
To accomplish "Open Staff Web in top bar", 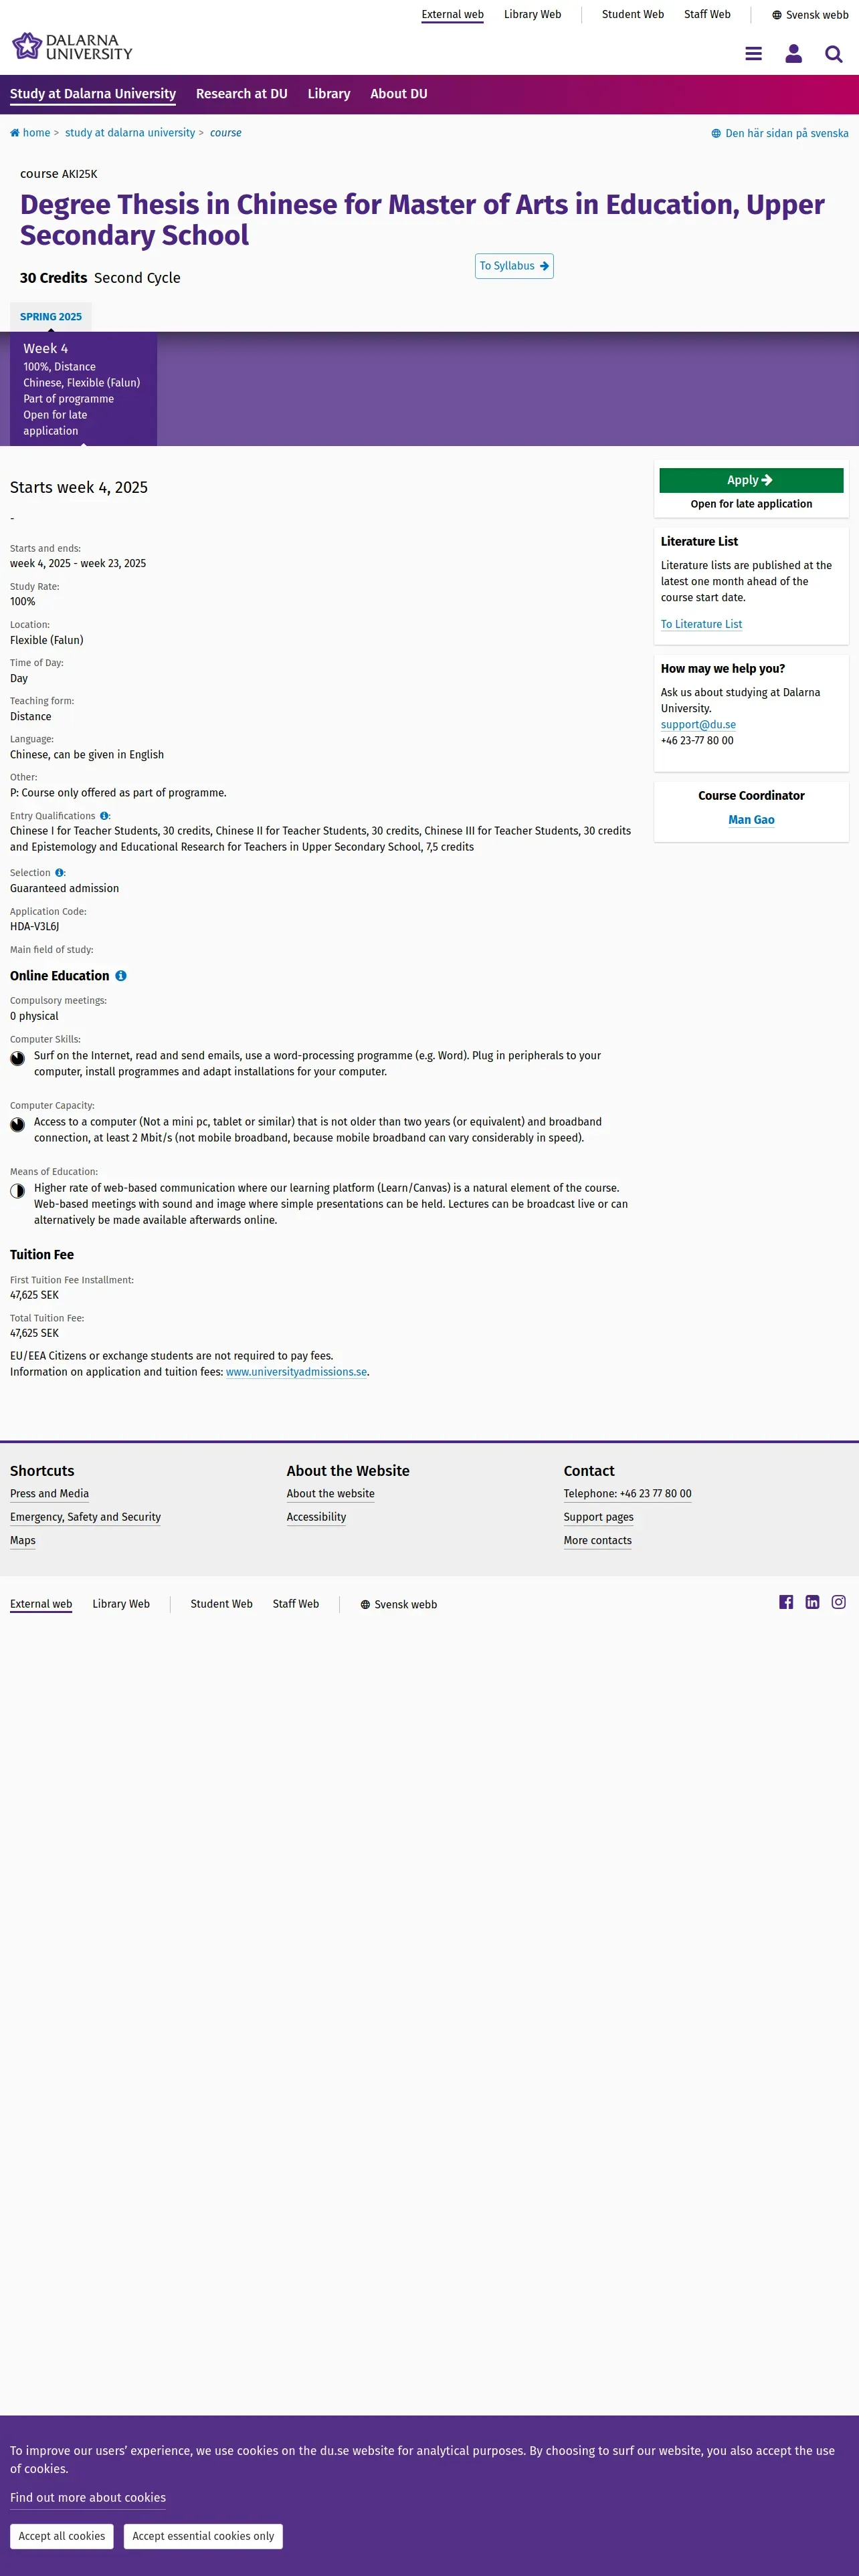I will click(707, 14).
